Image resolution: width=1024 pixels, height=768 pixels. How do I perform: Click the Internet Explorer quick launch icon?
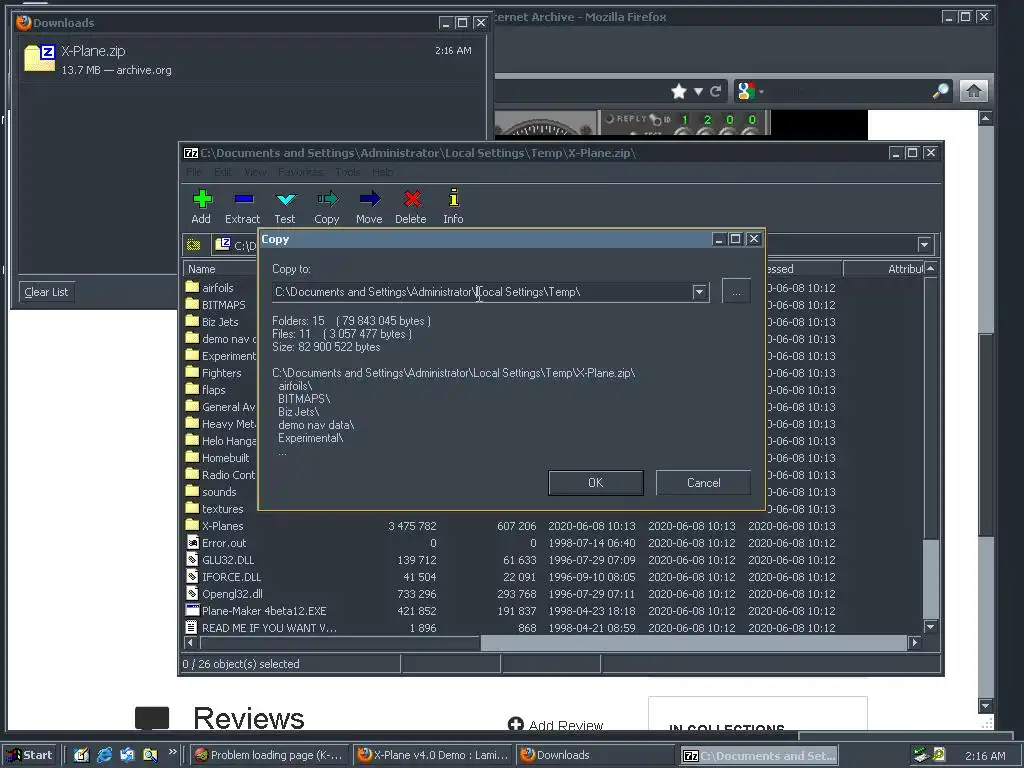pyautogui.click(x=104, y=755)
